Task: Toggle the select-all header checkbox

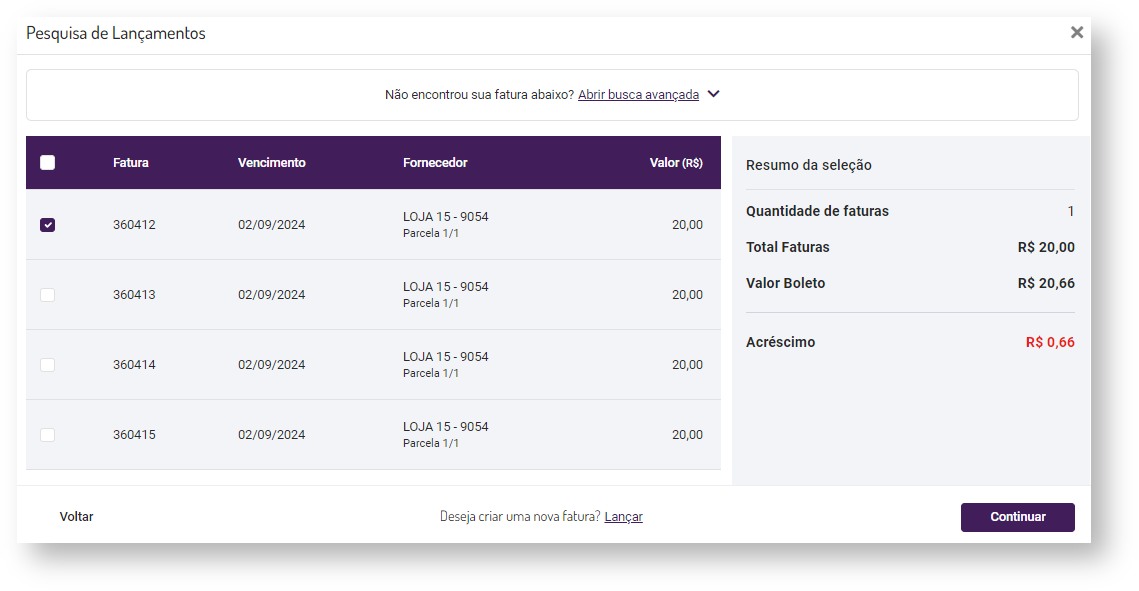Action: 47,163
